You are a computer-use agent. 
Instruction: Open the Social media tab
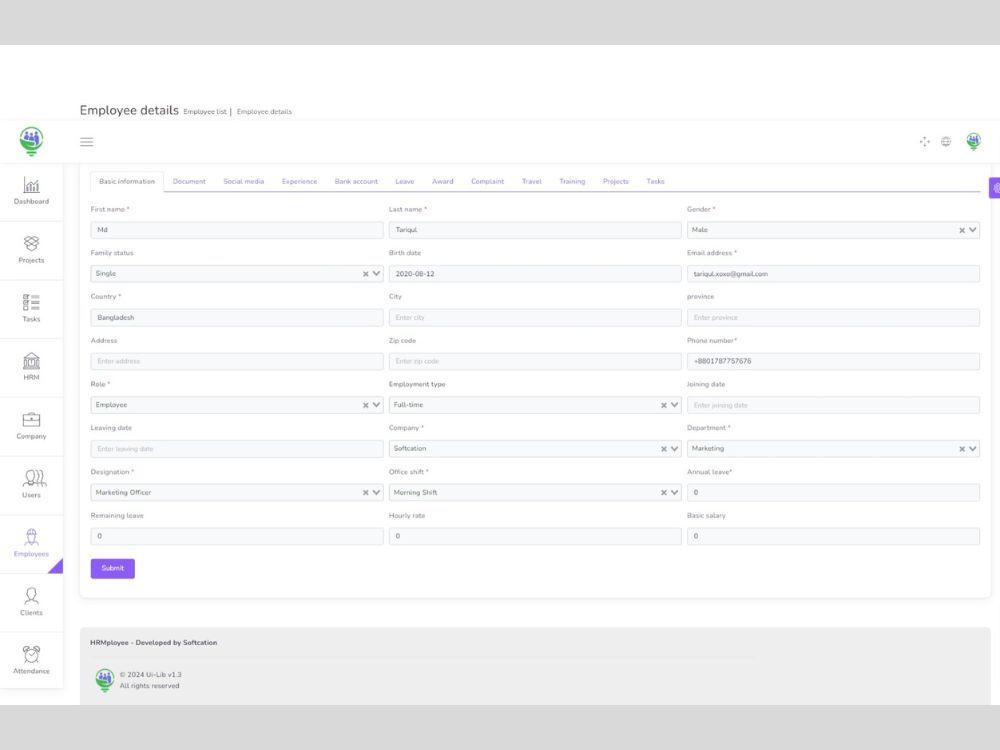pyautogui.click(x=244, y=181)
